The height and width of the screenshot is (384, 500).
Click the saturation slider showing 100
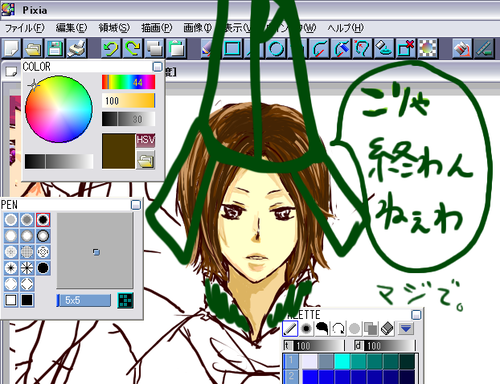[x=128, y=101]
